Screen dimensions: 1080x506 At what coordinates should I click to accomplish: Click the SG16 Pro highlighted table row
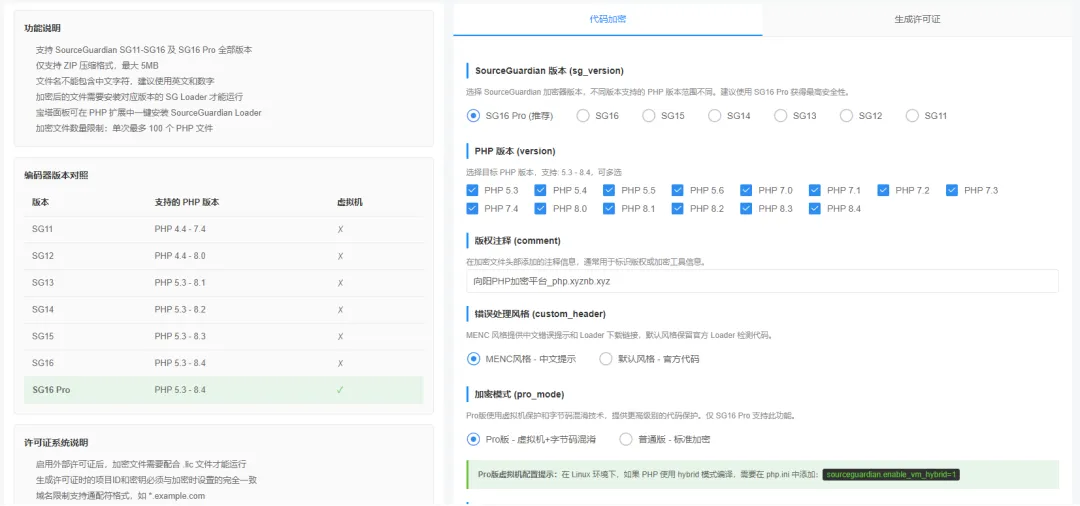(x=224, y=390)
